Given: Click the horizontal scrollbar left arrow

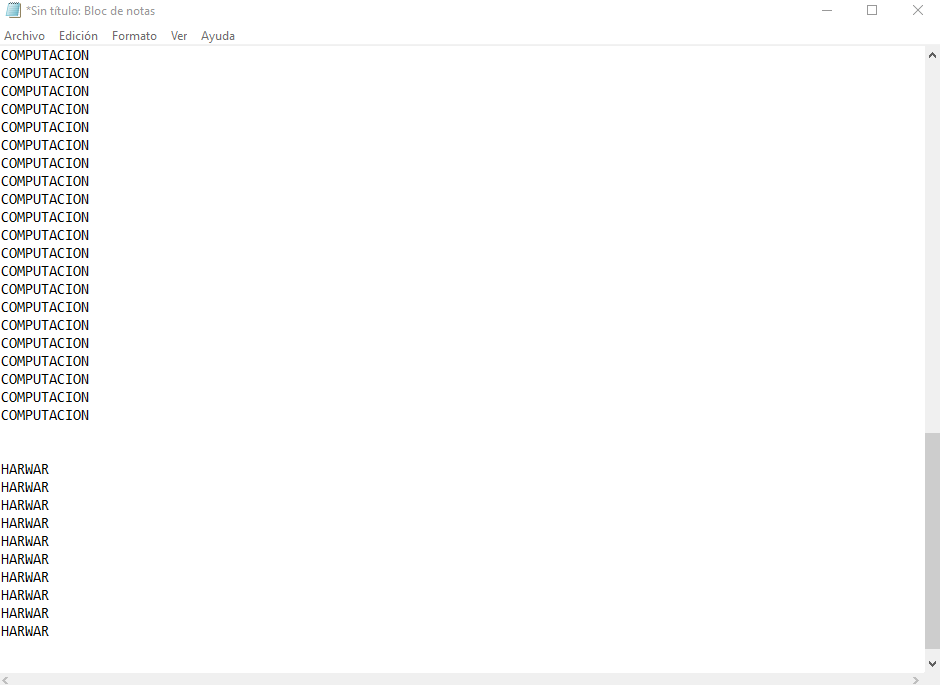Looking at the screenshot, I should [6, 680].
